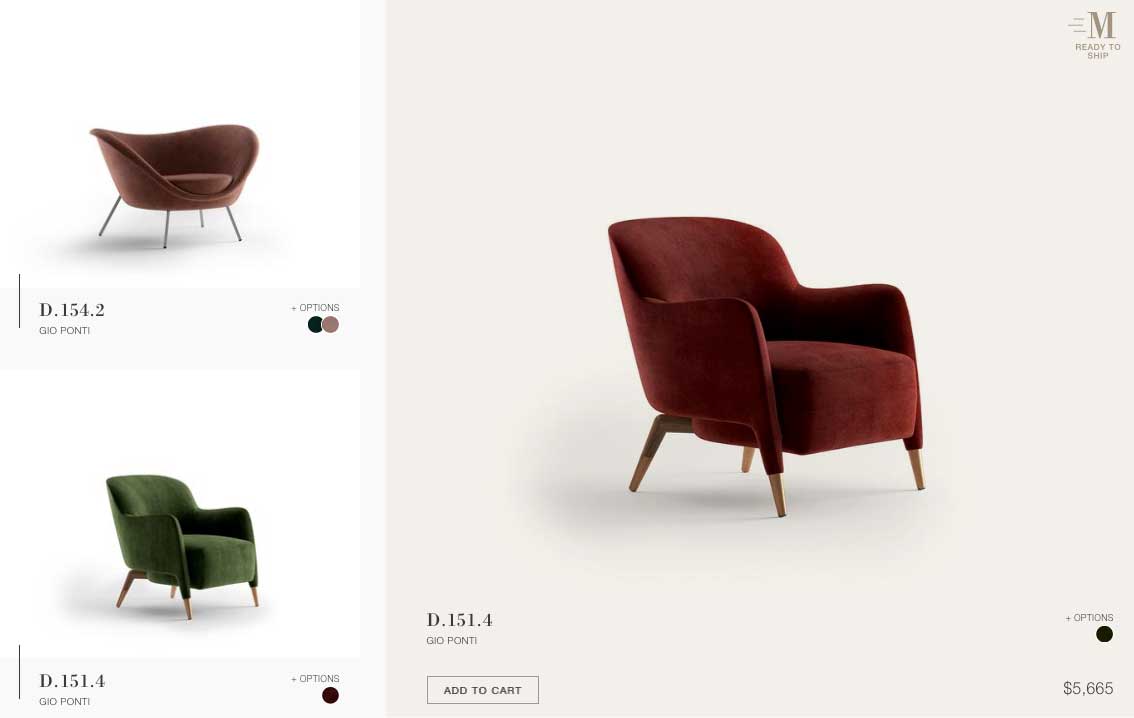The height and width of the screenshot is (718, 1134).
Task: Click the $5,665 price label
Action: click(1088, 688)
